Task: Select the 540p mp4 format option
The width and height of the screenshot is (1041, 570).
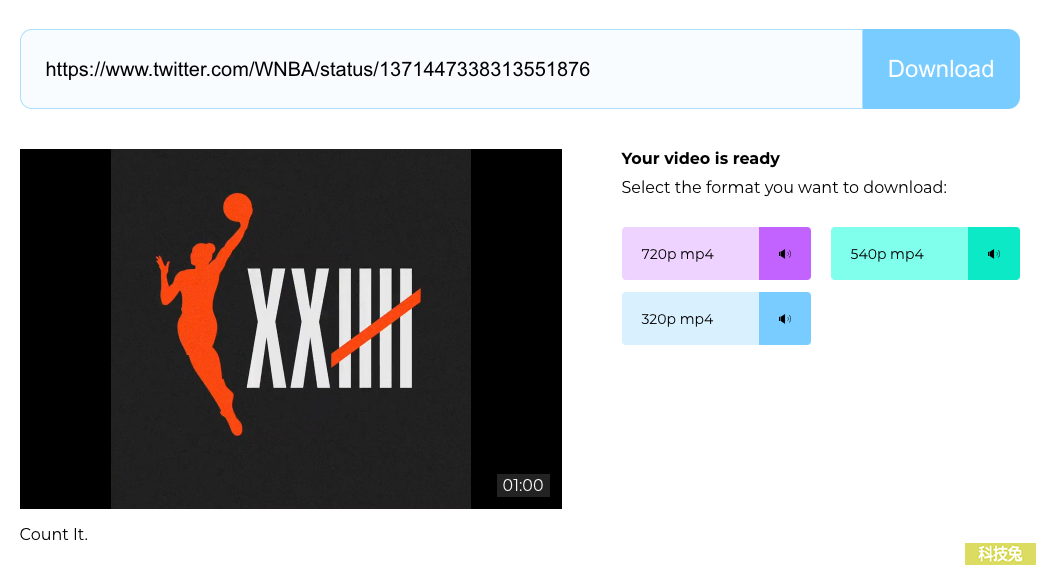Action: (900, 253)
